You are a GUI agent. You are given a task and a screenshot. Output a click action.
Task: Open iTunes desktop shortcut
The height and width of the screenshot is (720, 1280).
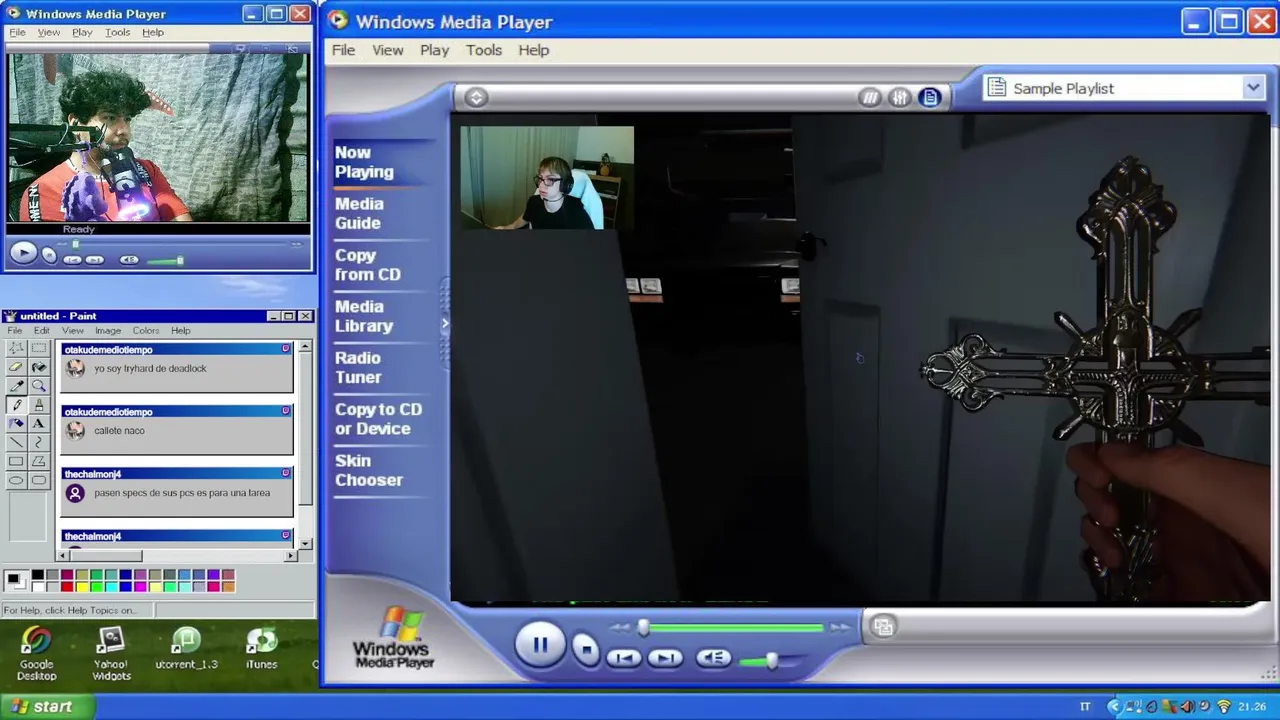(262, 649)
